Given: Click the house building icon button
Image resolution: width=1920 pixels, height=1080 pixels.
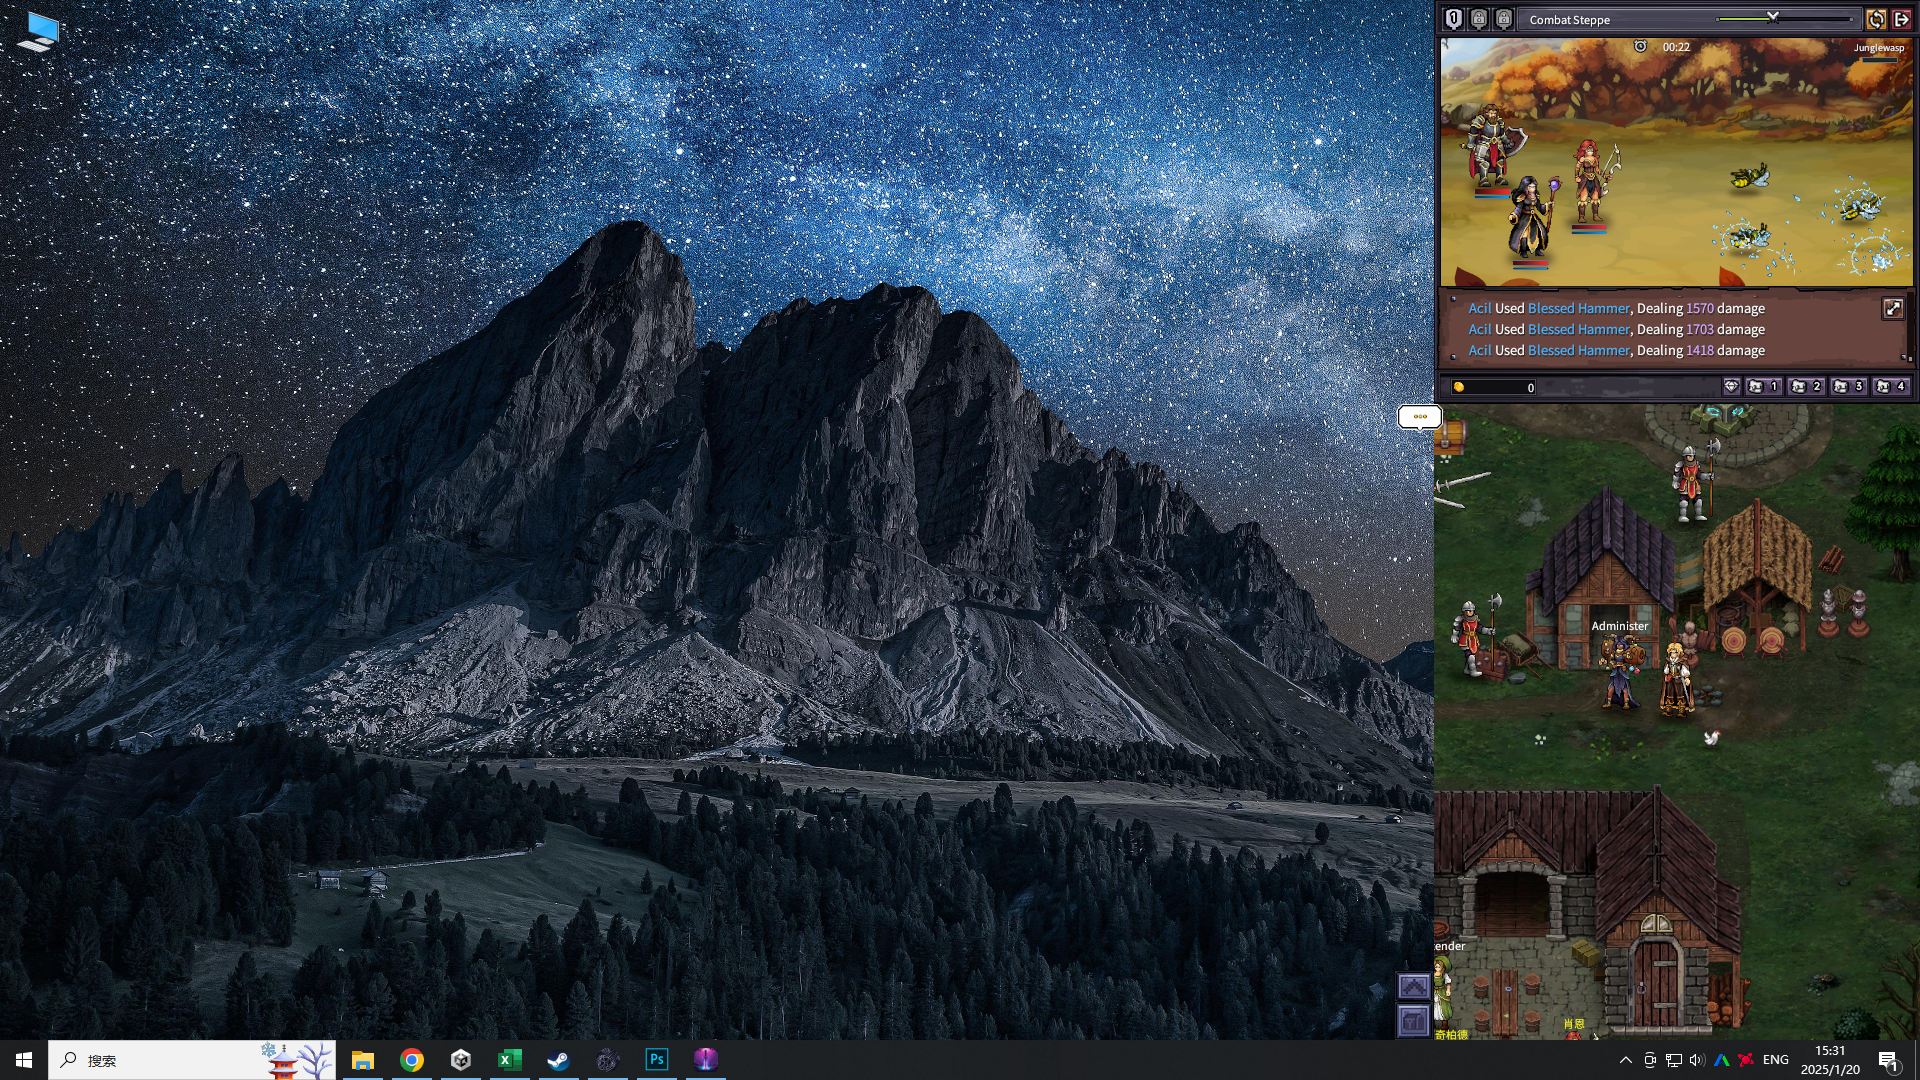Looking at the screenshot, I should coord(1413,1021).
